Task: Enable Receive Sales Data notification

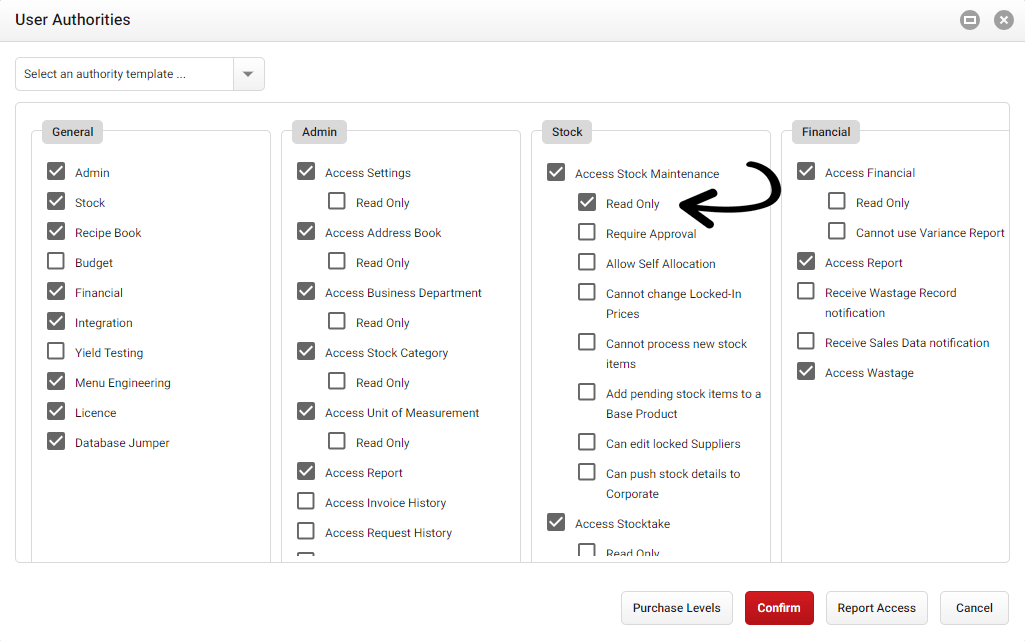Action: coord(805,342)
